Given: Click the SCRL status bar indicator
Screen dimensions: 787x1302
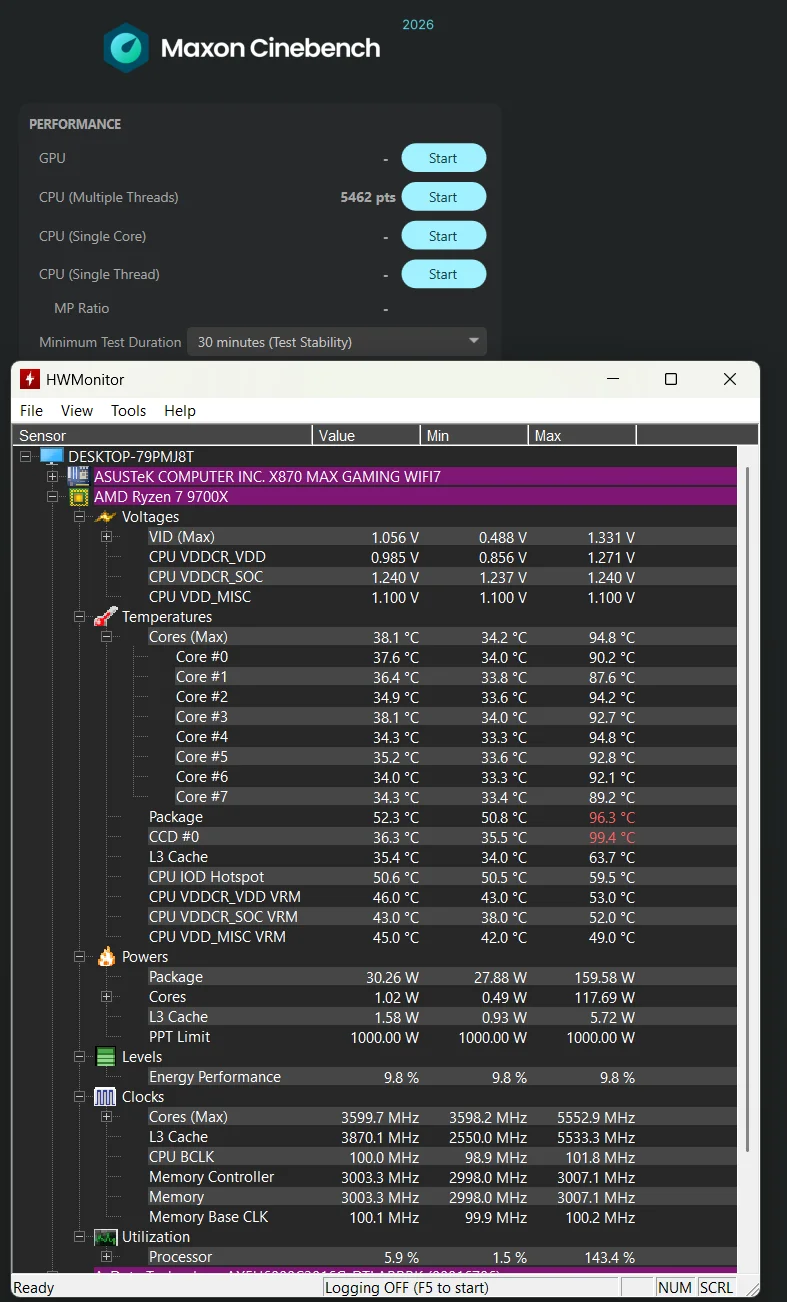Looking at the screenshot, I should coord(717,1287).
